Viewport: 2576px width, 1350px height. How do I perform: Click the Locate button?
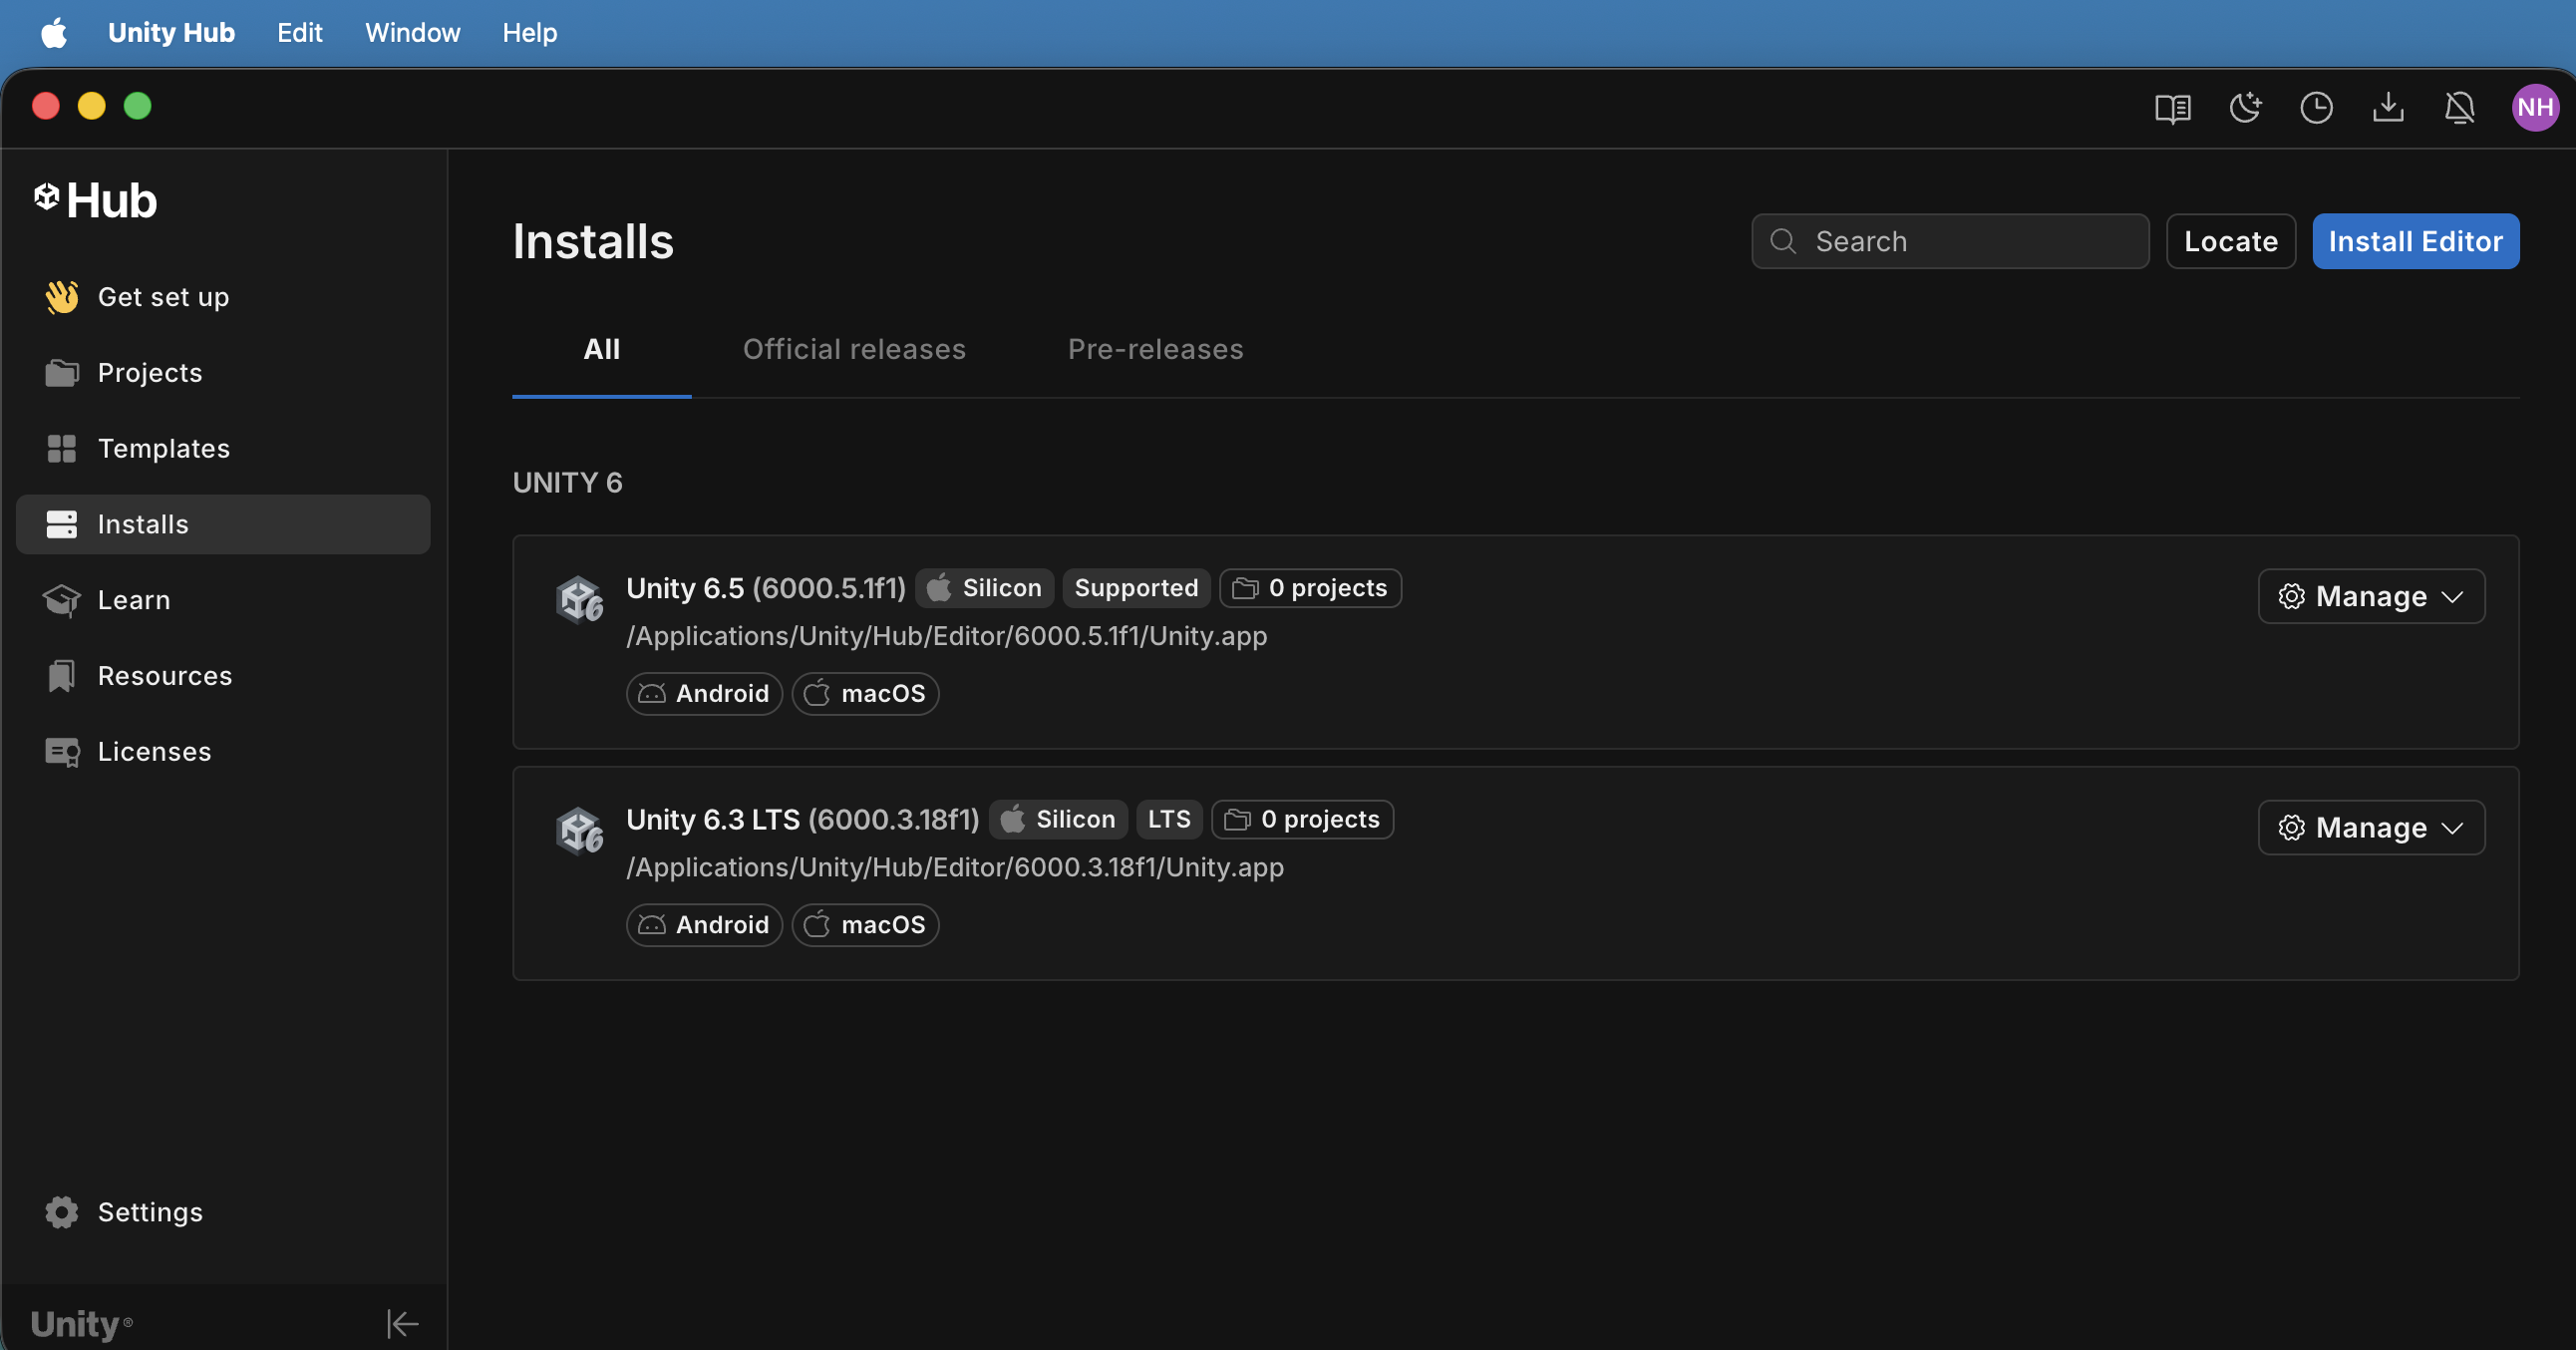click(2230, 241)
